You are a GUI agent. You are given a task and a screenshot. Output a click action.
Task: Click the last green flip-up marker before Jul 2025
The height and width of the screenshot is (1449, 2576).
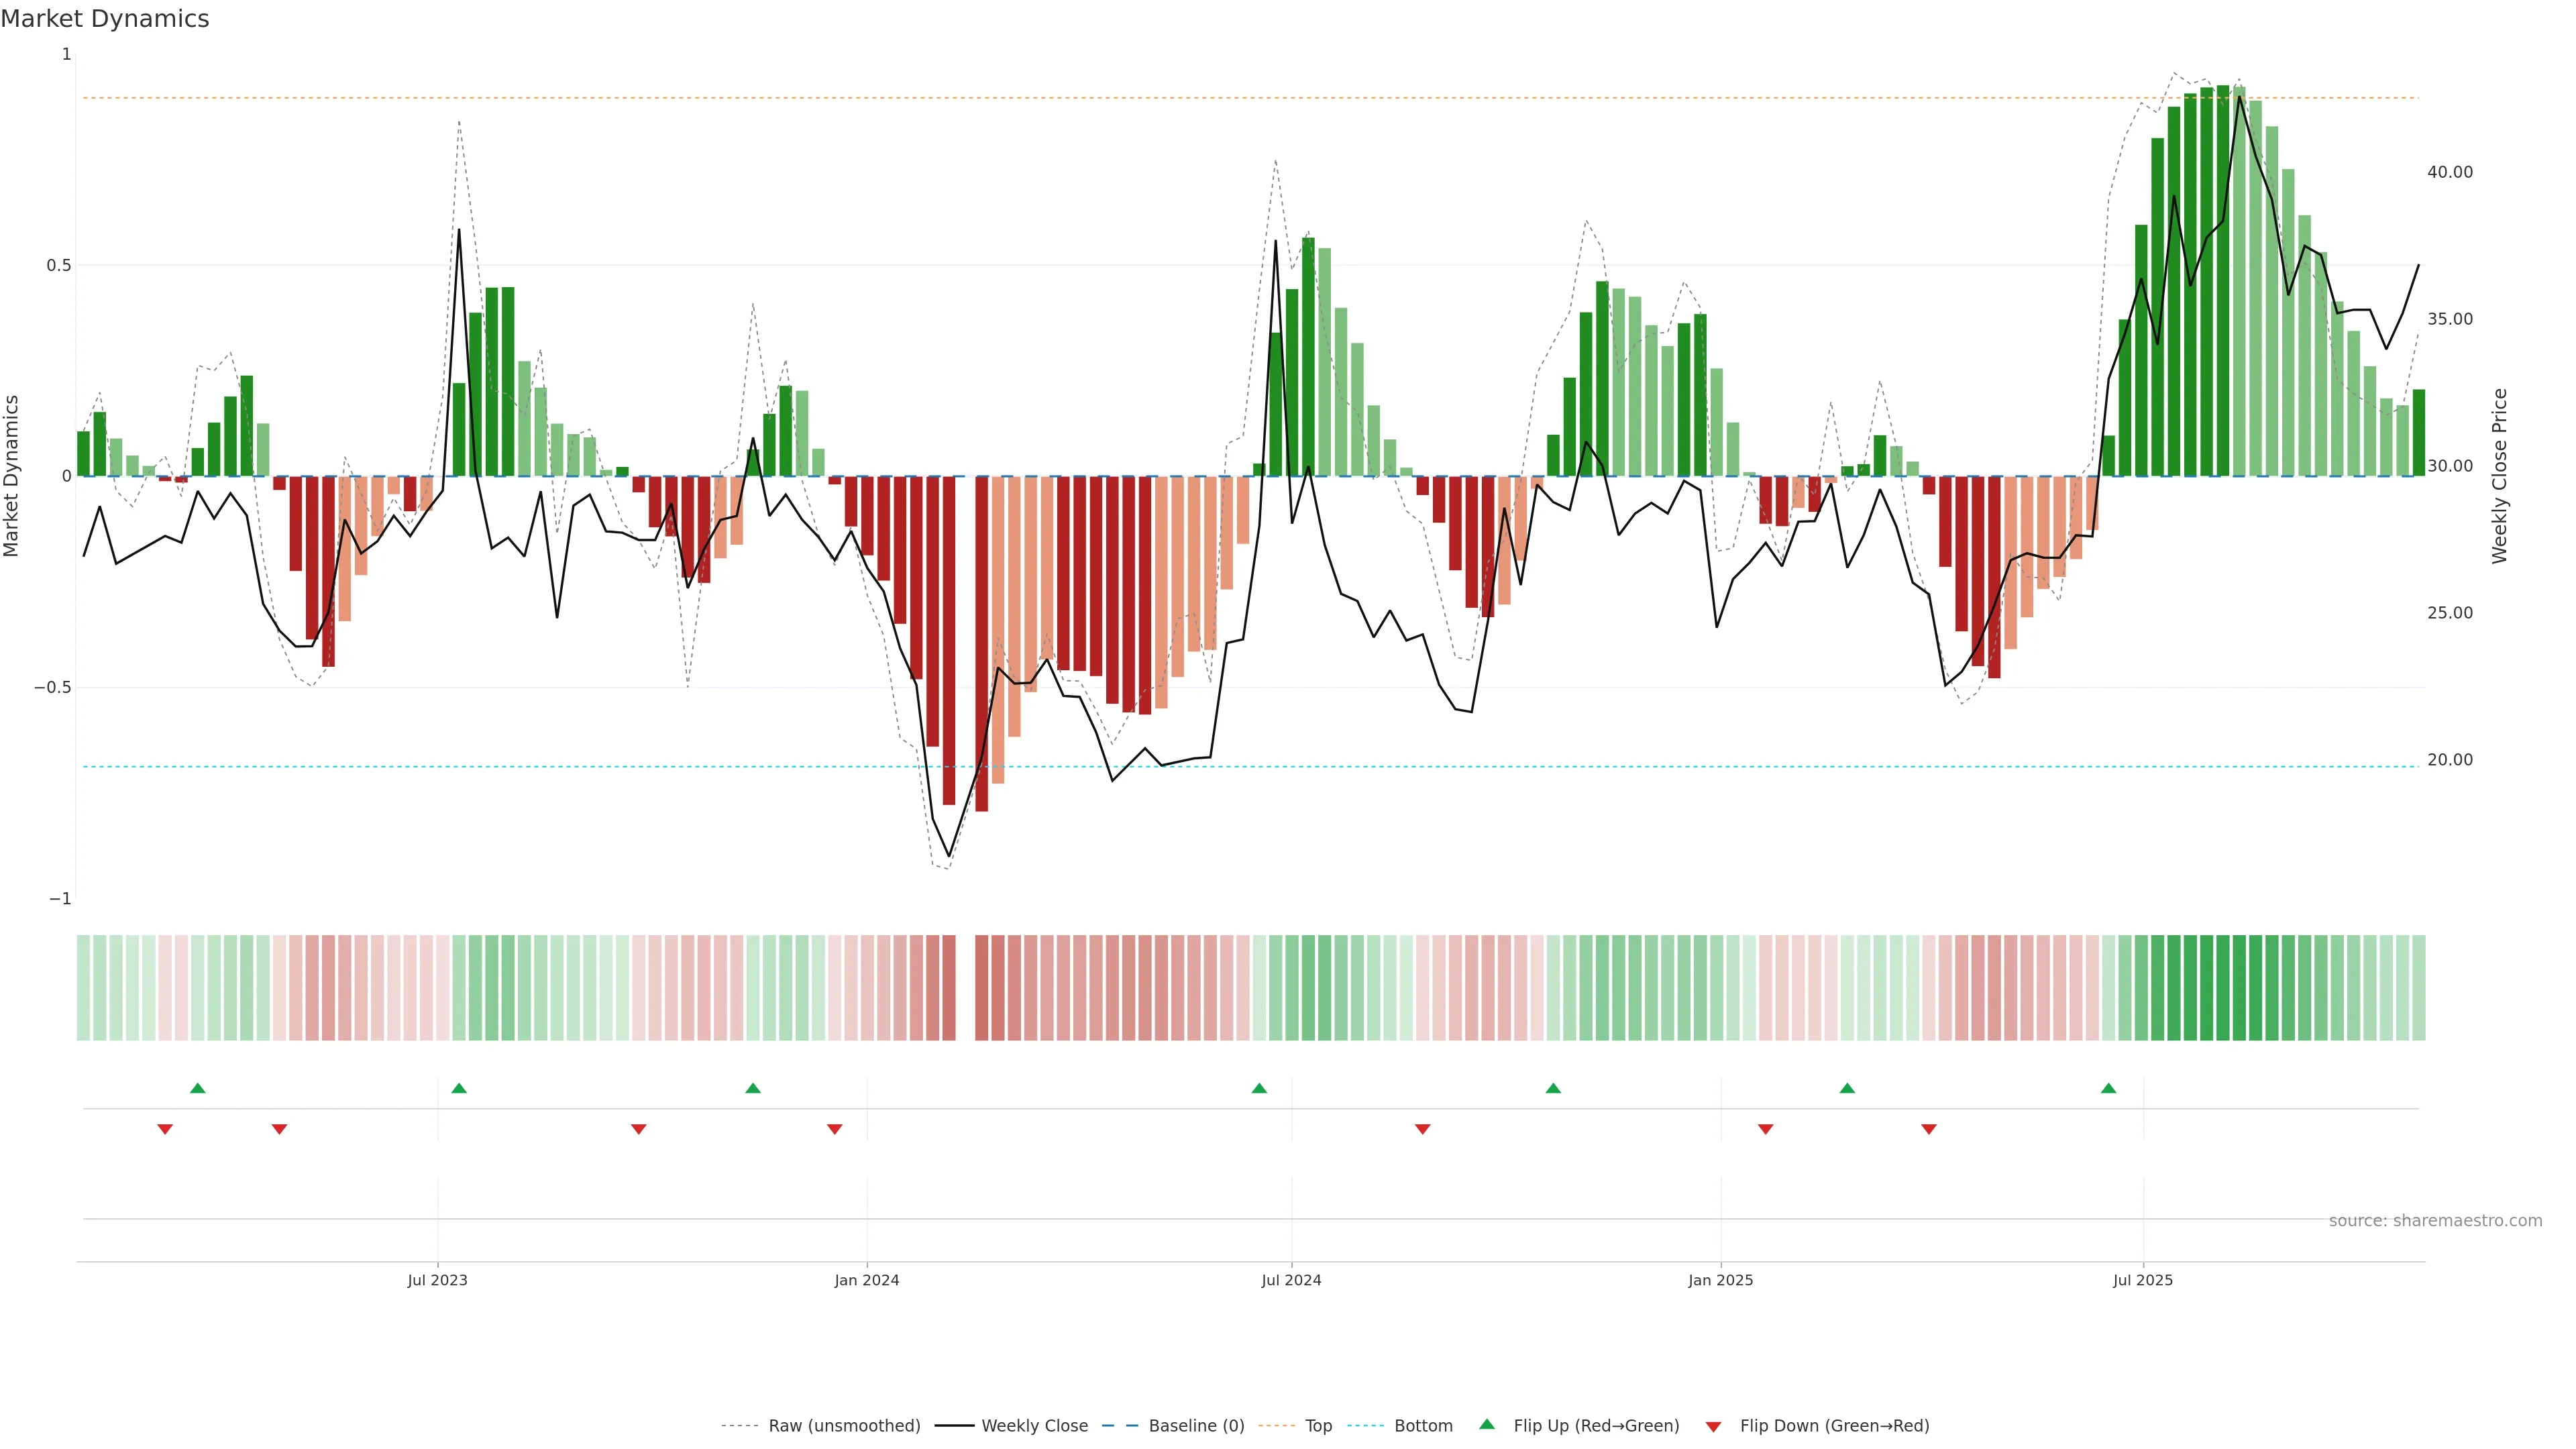pyautogui.click(x=2108, y=1088)
